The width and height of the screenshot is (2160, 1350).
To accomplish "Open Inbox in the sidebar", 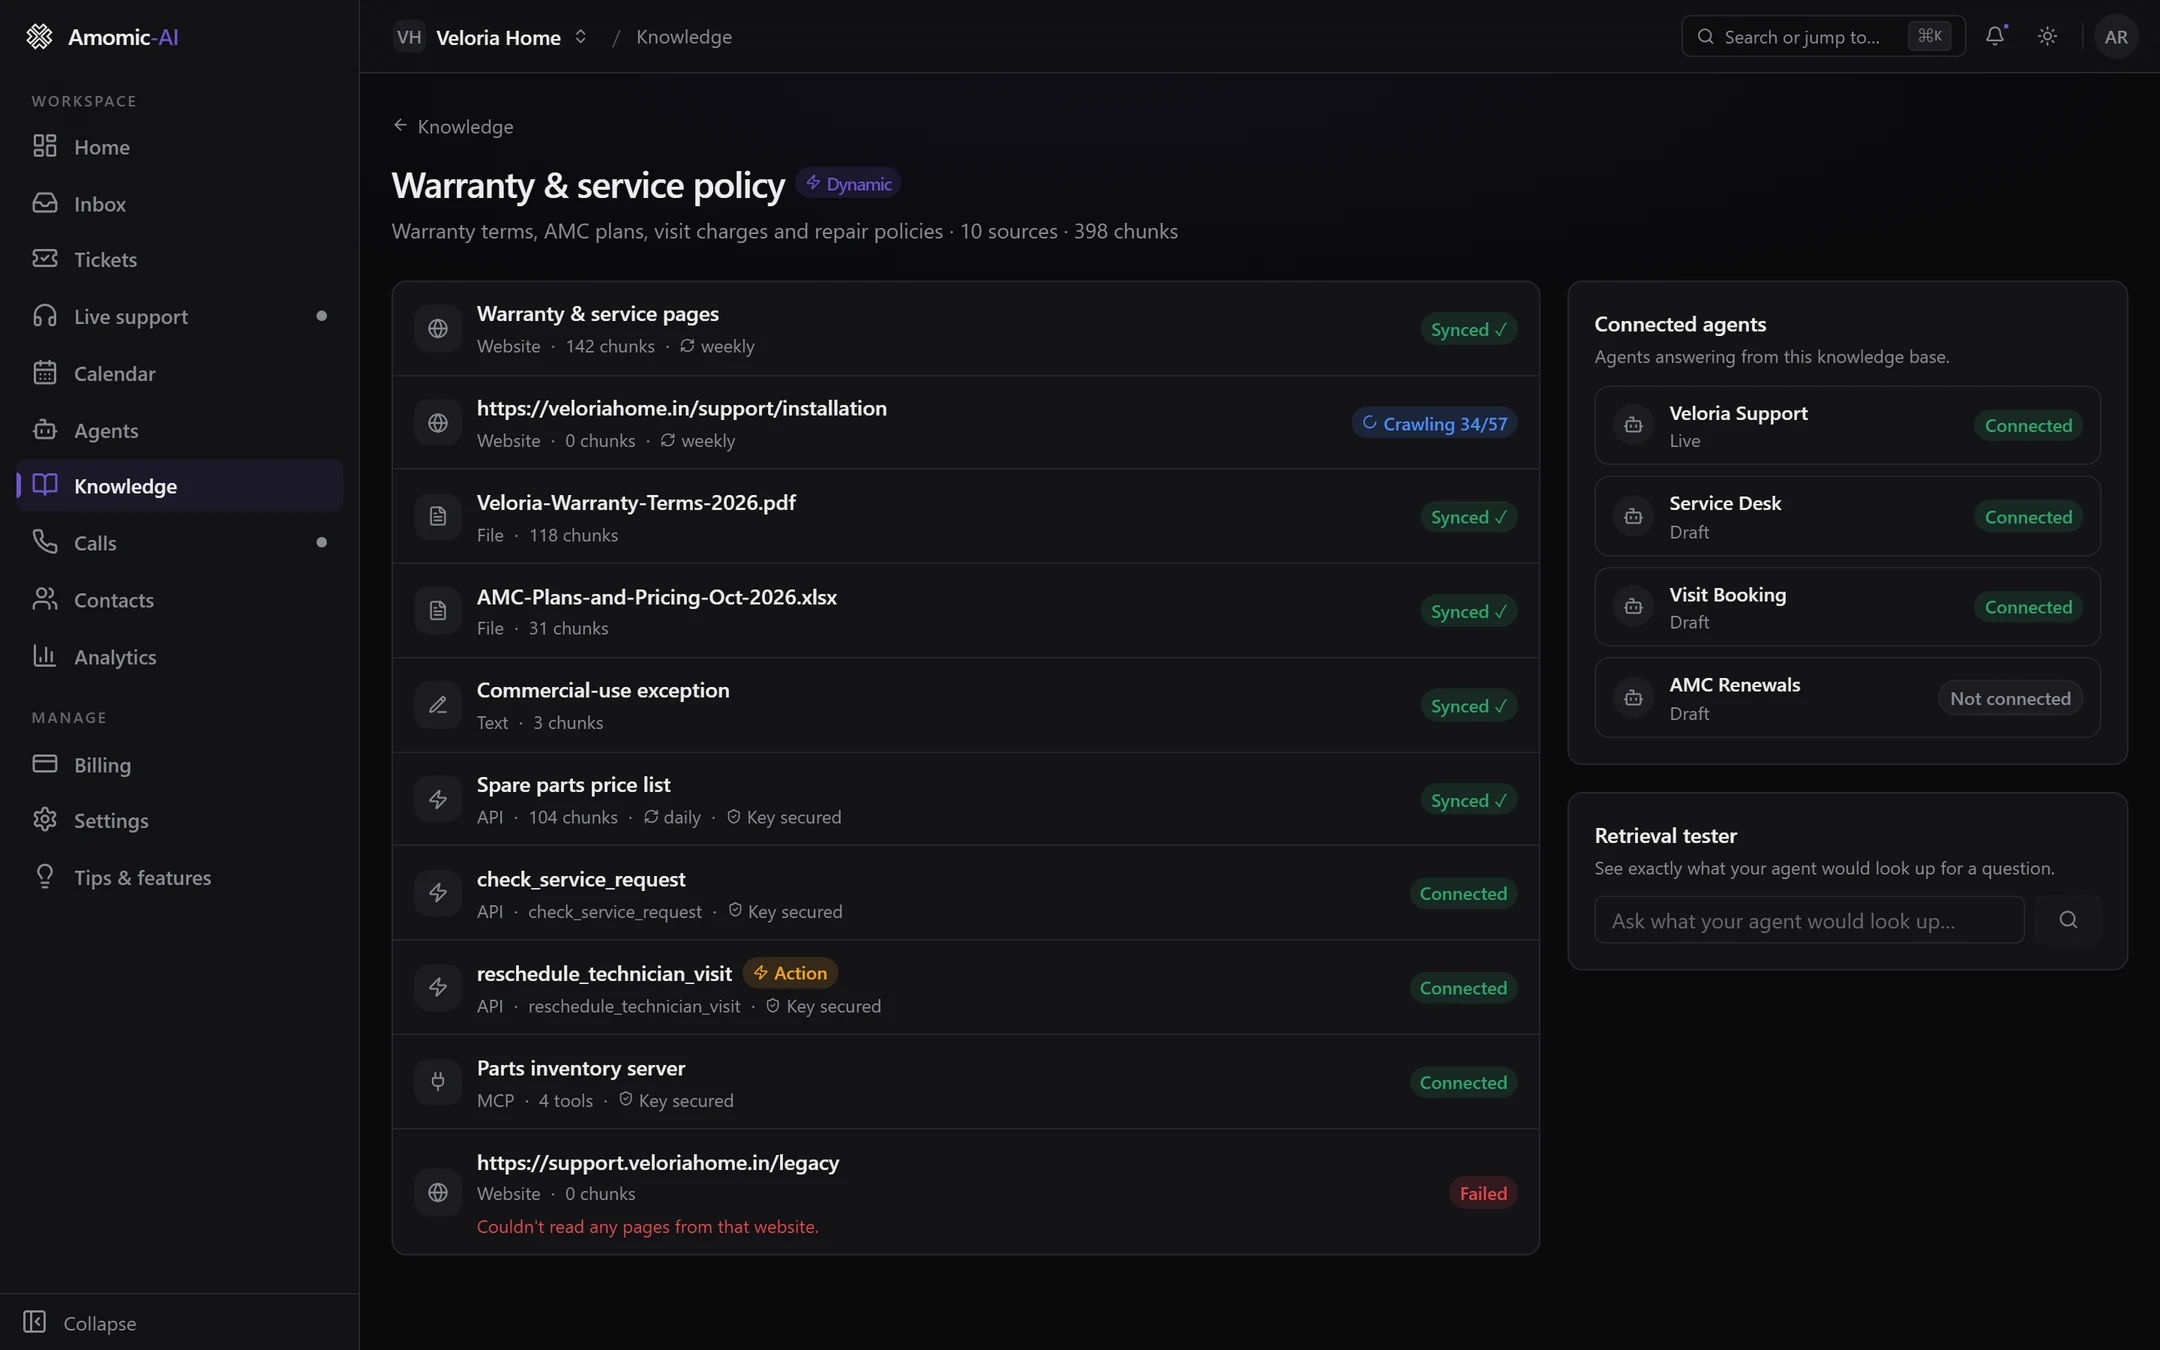I will pos(180,203).
